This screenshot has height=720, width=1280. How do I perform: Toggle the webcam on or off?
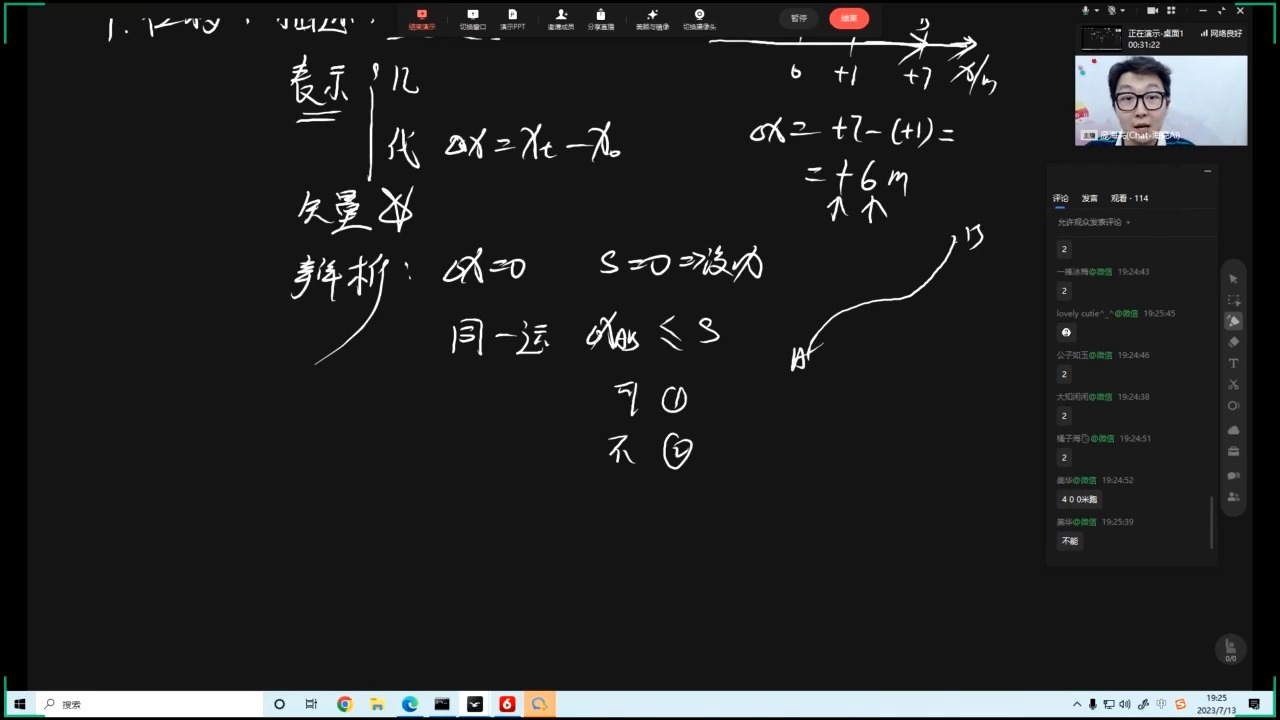coord(1112,10)
